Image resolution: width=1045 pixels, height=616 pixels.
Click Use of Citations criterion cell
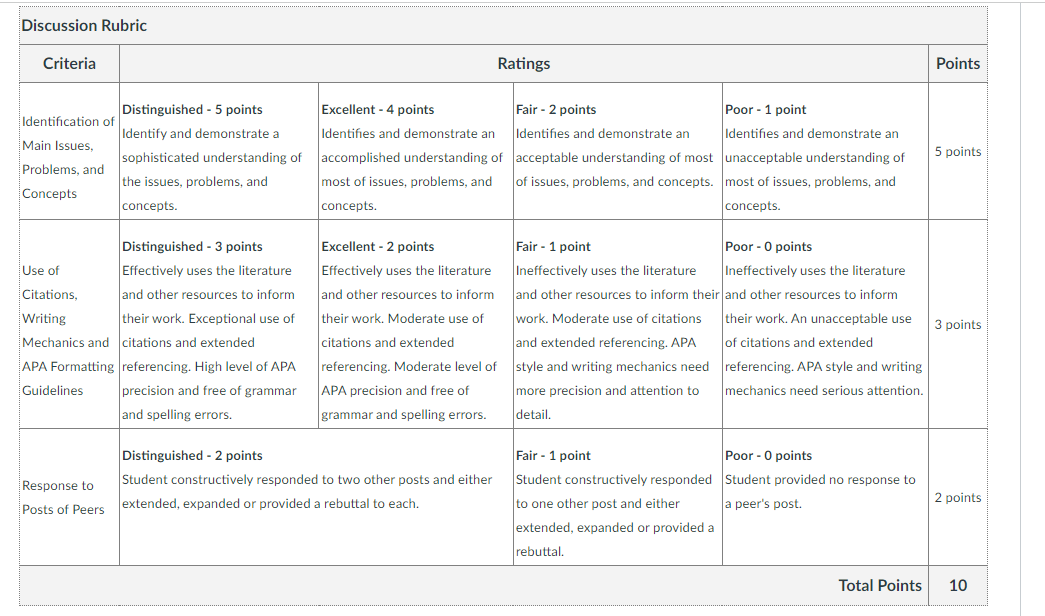(69, 324)
